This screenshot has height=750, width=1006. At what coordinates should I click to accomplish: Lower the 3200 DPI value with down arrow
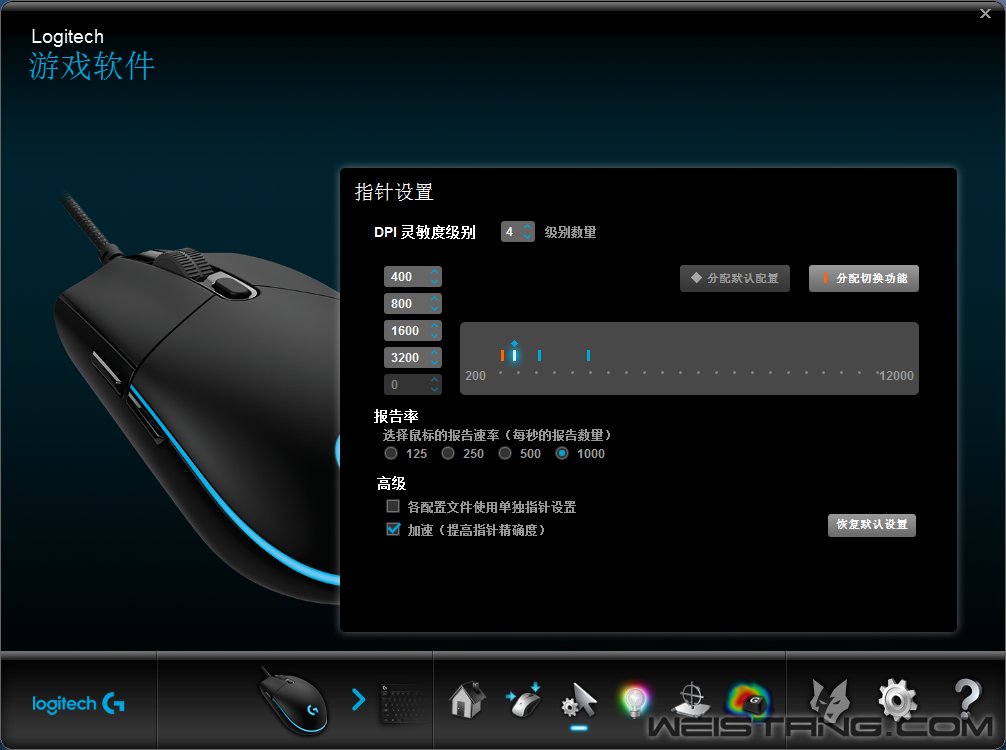coord(435,362)
